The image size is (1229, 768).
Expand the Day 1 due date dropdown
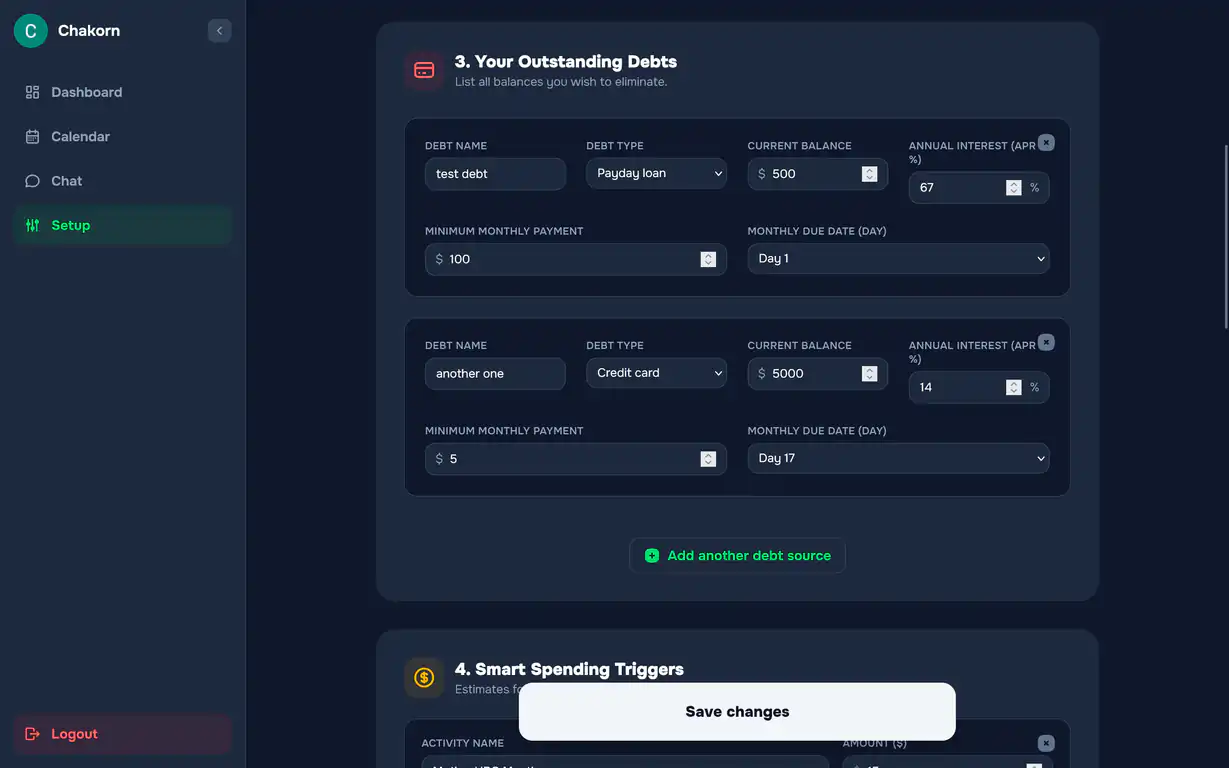pyautogui.click(x=898, y=259)
